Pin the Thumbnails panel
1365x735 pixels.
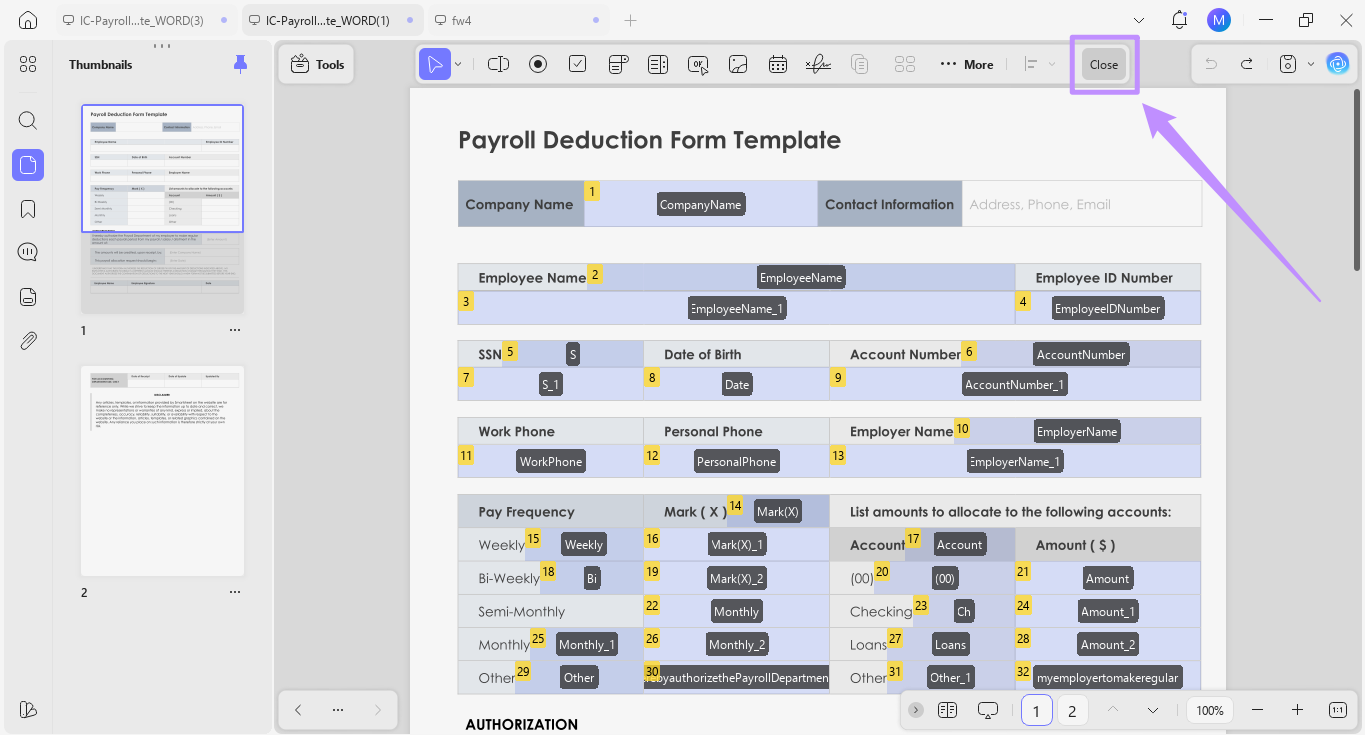tap(240, 64)
